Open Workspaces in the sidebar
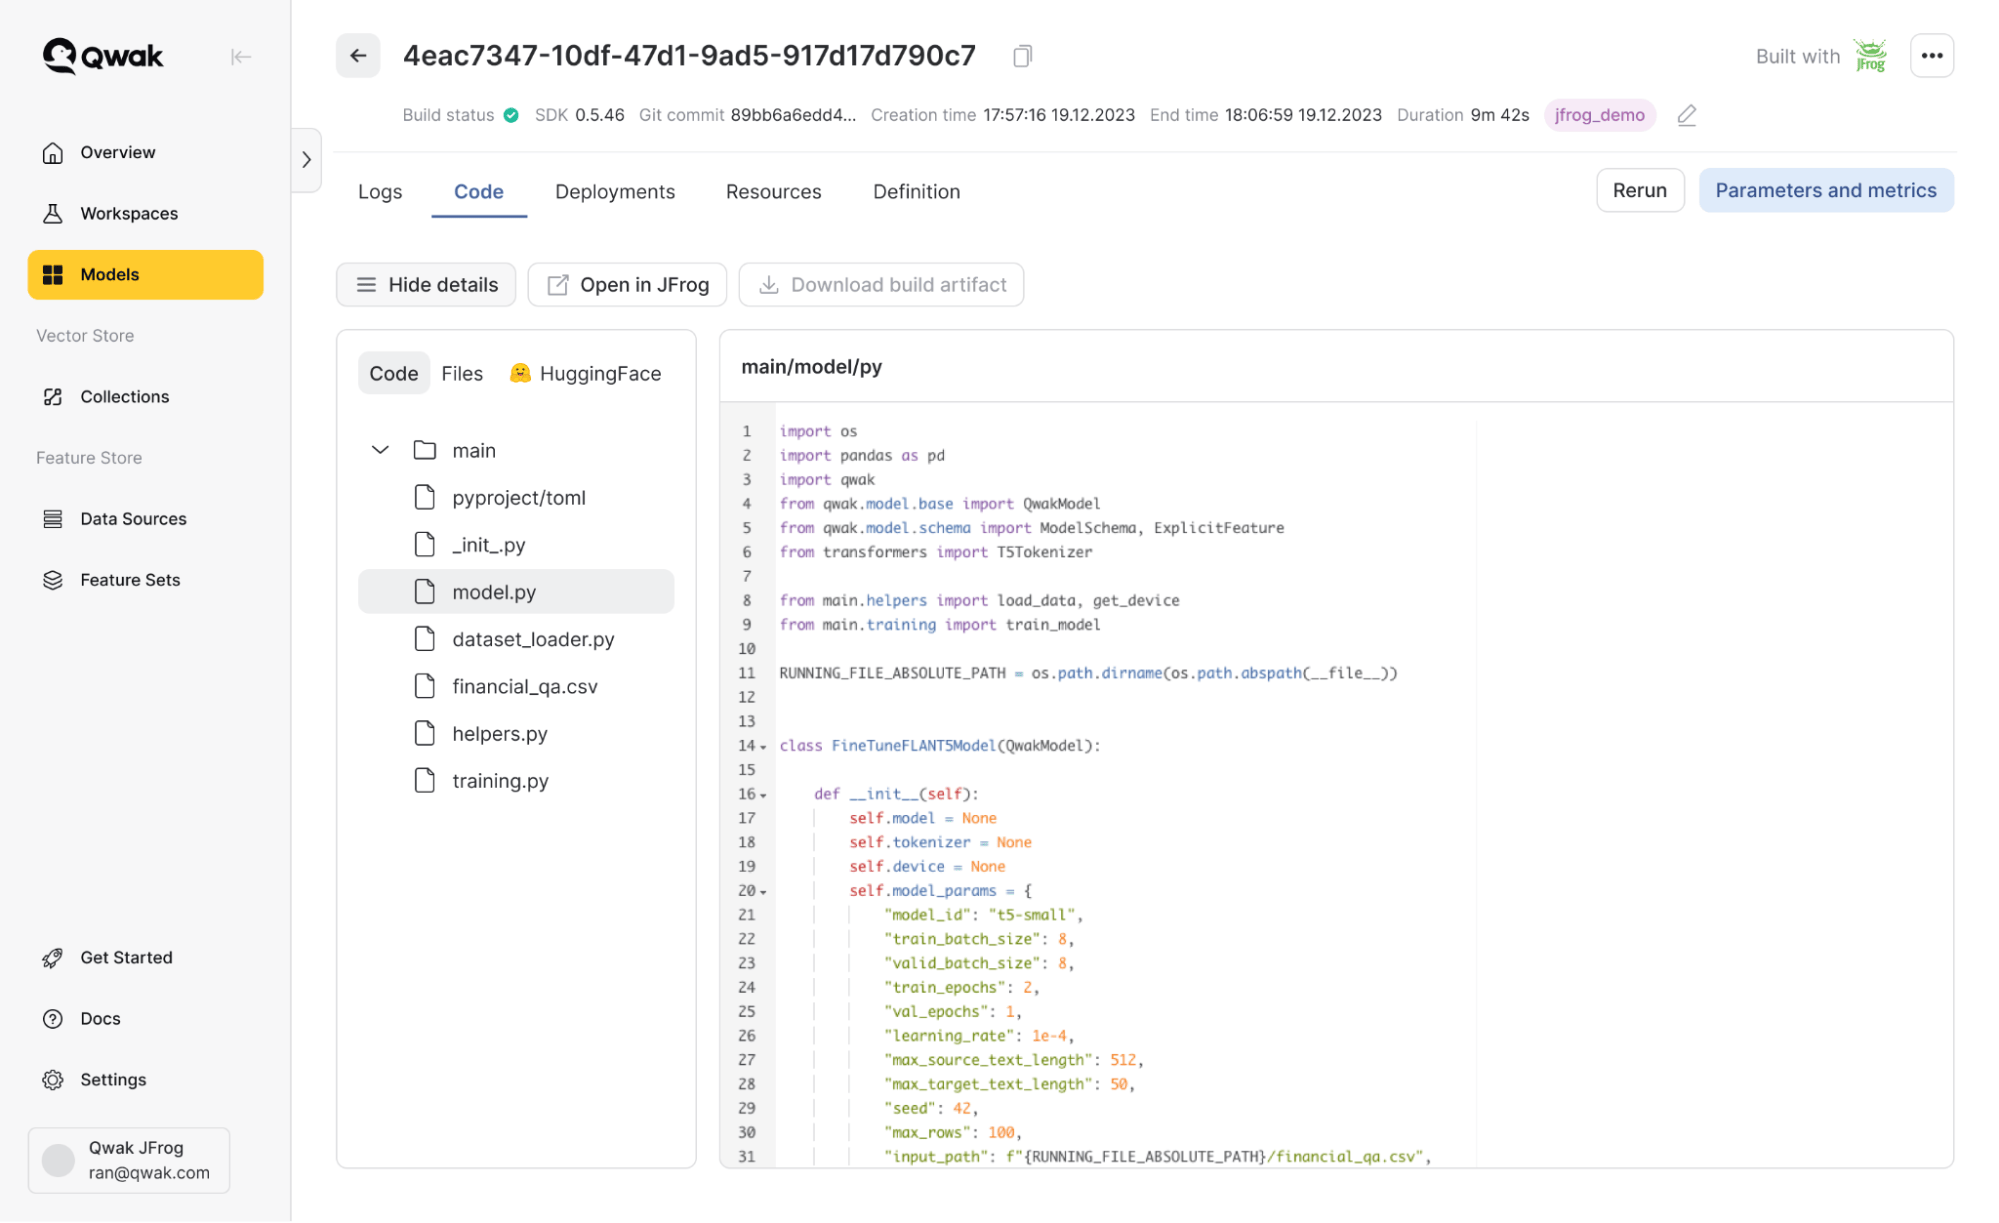This screenshot has width=1999, height=1223. point(145,213)
